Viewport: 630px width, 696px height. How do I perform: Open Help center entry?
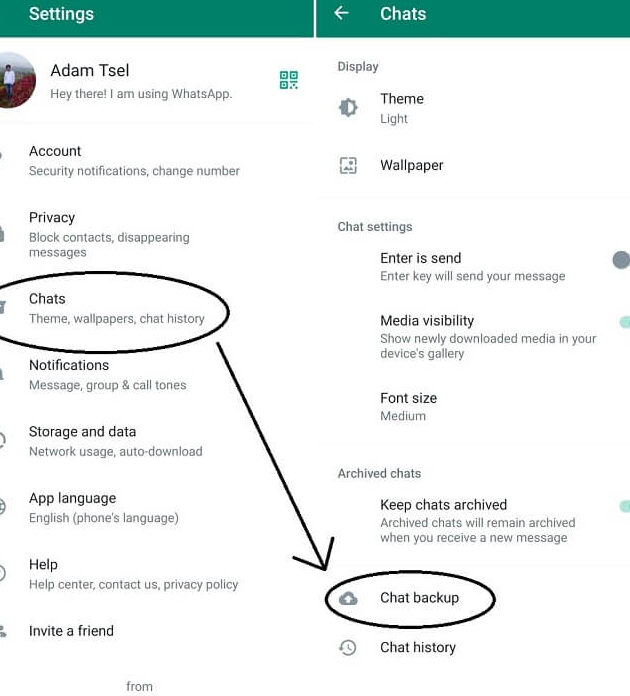pos(157,574)
